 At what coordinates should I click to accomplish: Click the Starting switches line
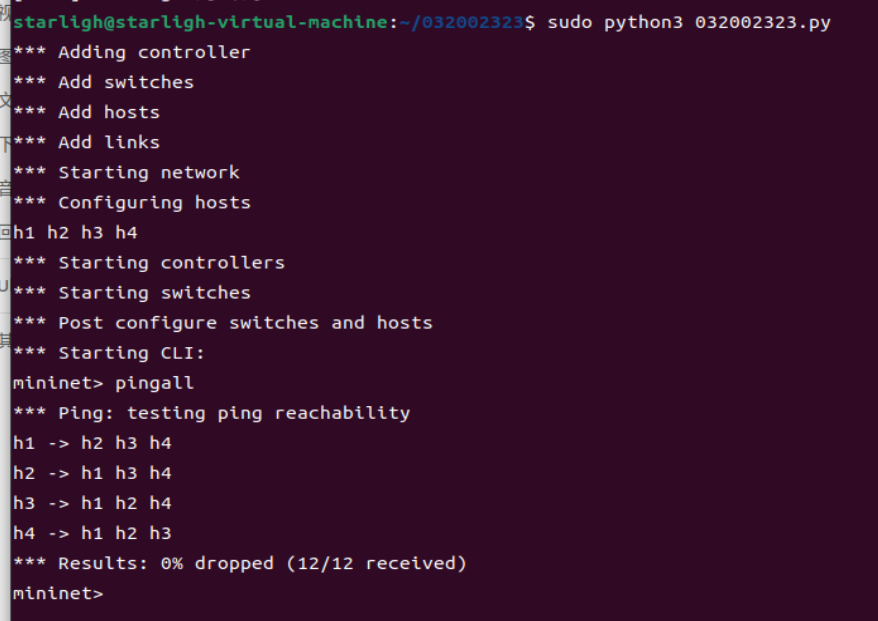(x=132, y=292)
